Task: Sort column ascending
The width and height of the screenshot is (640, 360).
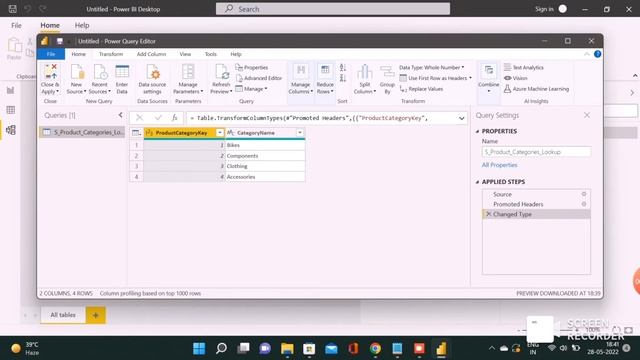Action: 343,68
